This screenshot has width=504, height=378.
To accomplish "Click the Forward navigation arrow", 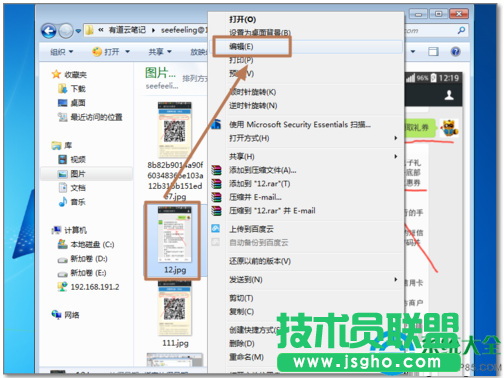I will 66,31.
